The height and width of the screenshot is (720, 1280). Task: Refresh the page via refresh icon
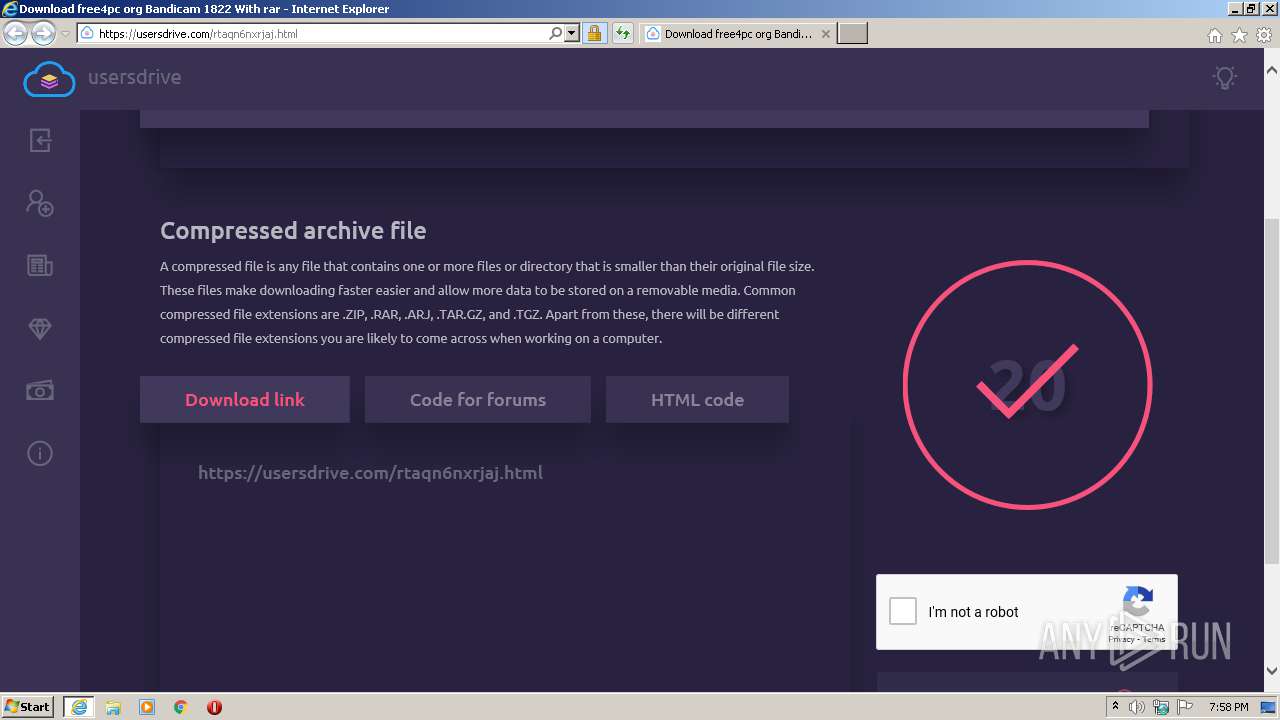pos(622,33)
